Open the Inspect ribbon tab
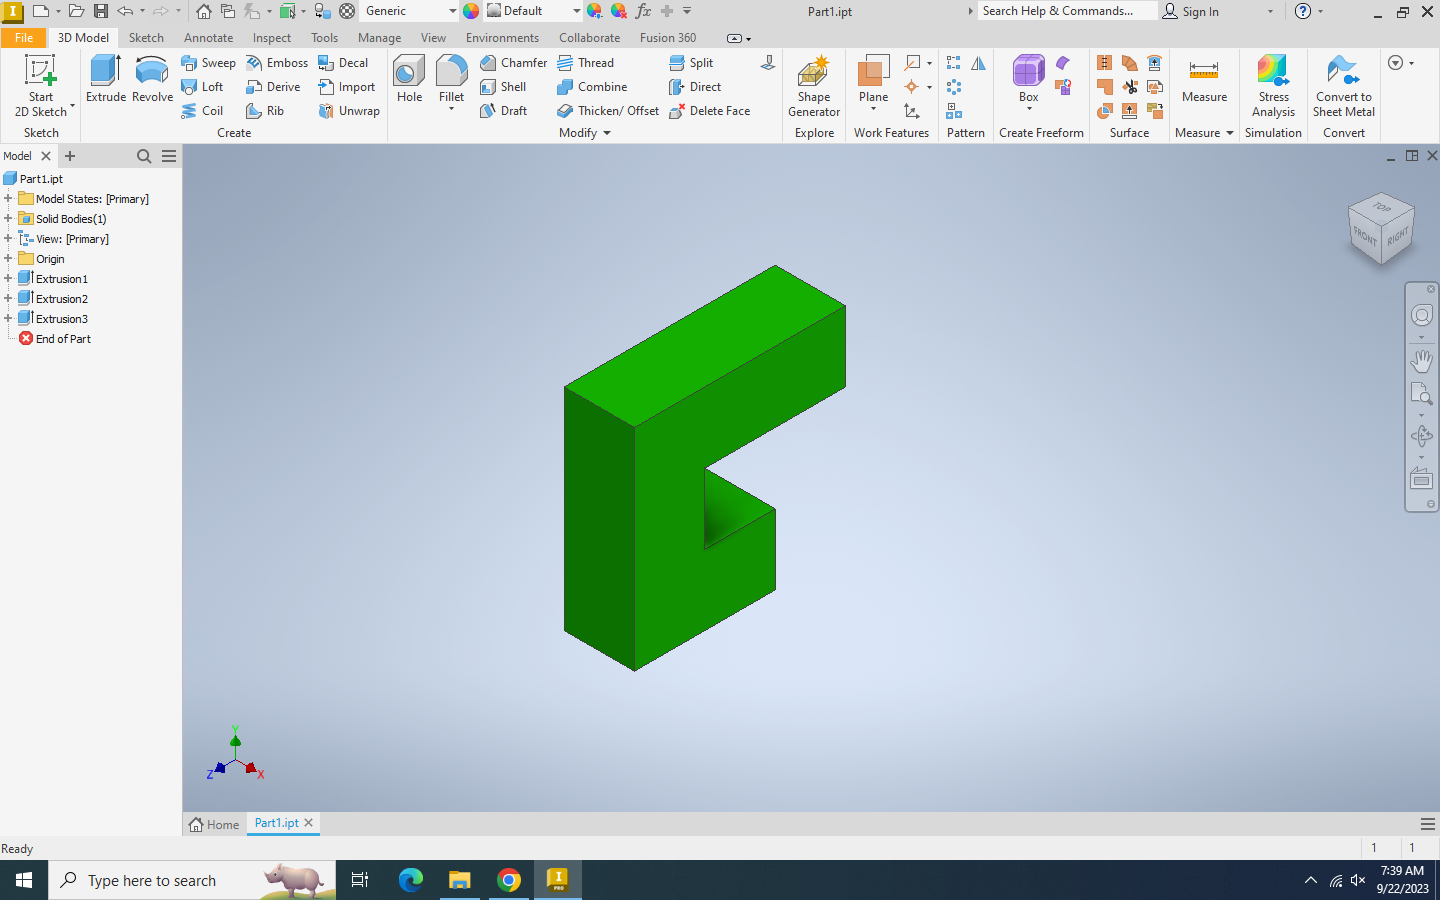This screenshot has width=1440, height=900. tap(271, 38)
